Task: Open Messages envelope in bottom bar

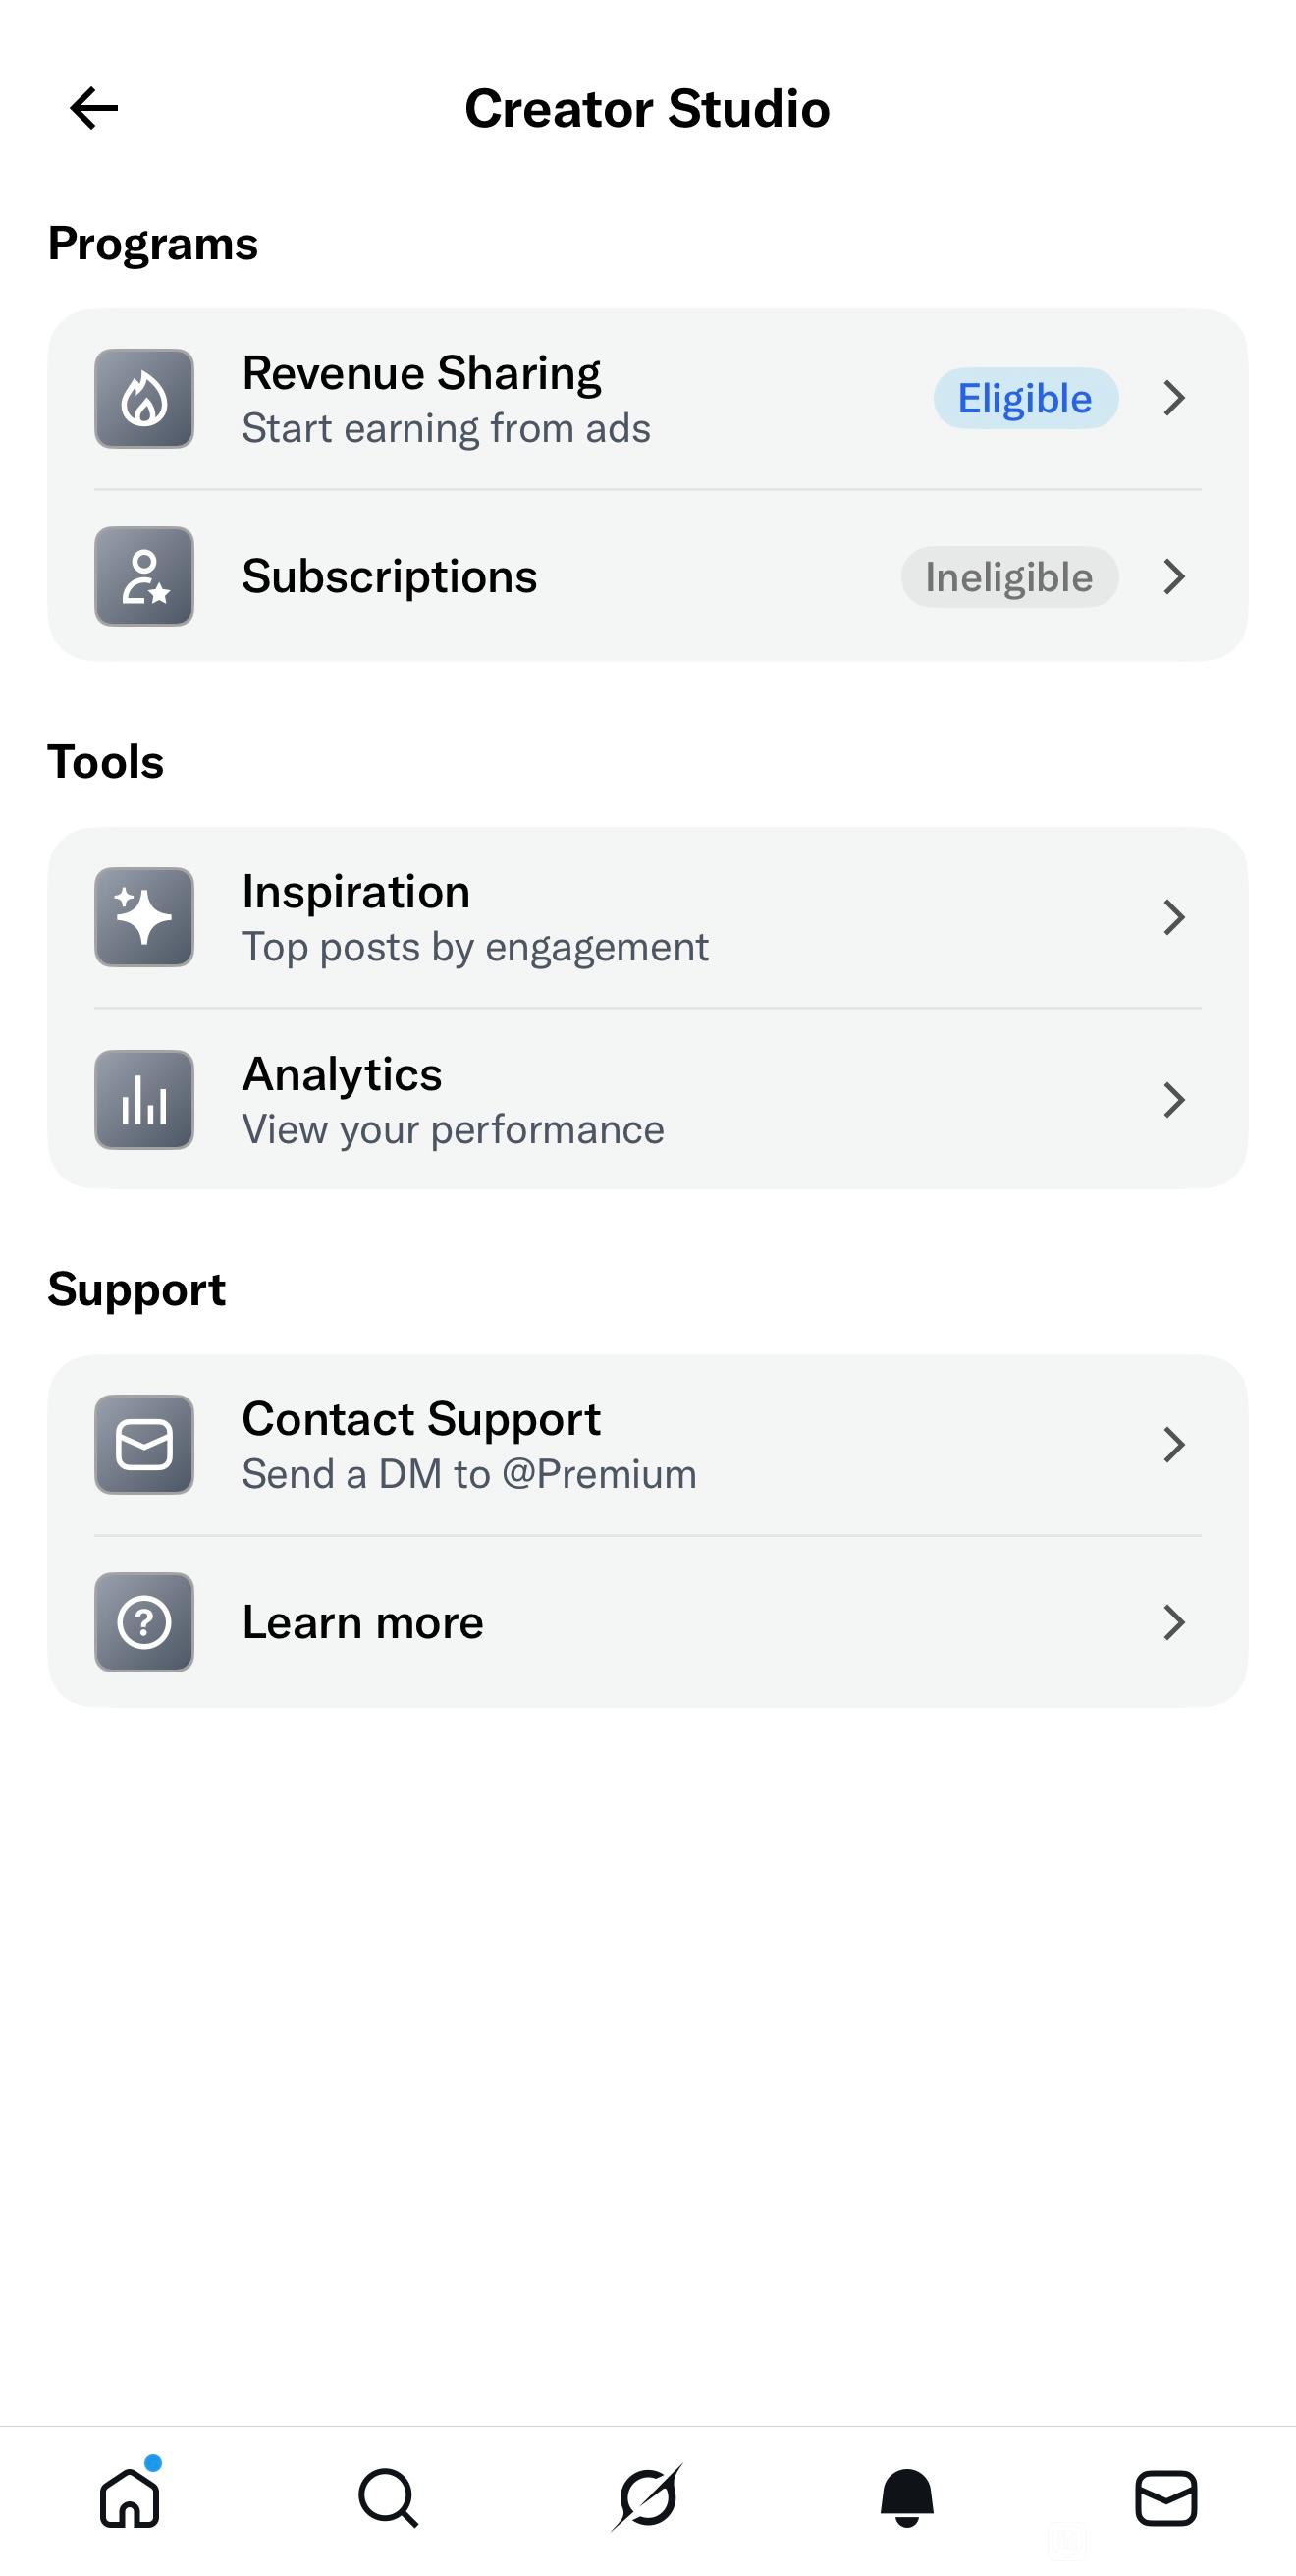Action: coord(1166,2498)
